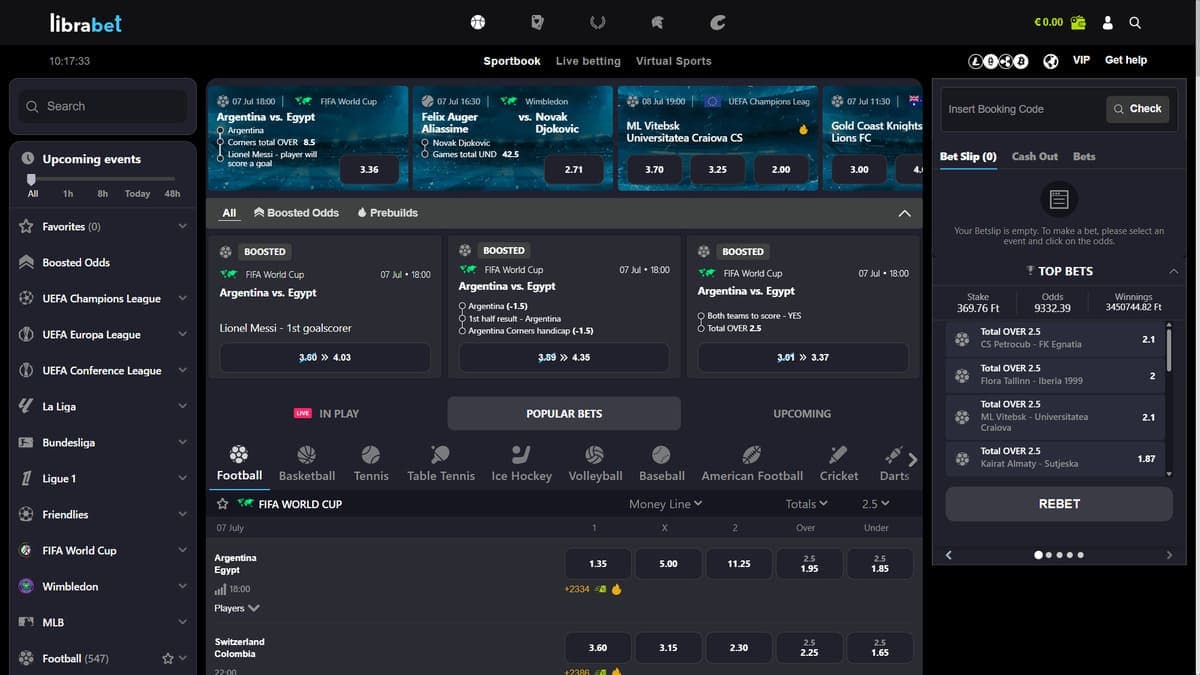
Task: Go to next top bets slide arrow
Action: (x=1169, y=555)
